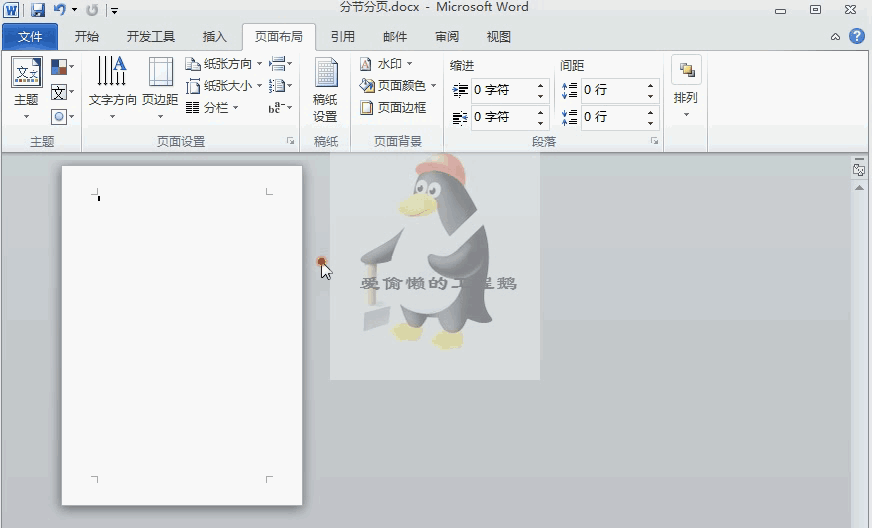The image size is (872, 528).
Task: Open the 分栏 columns dropdown
Action: pos(214,108)
